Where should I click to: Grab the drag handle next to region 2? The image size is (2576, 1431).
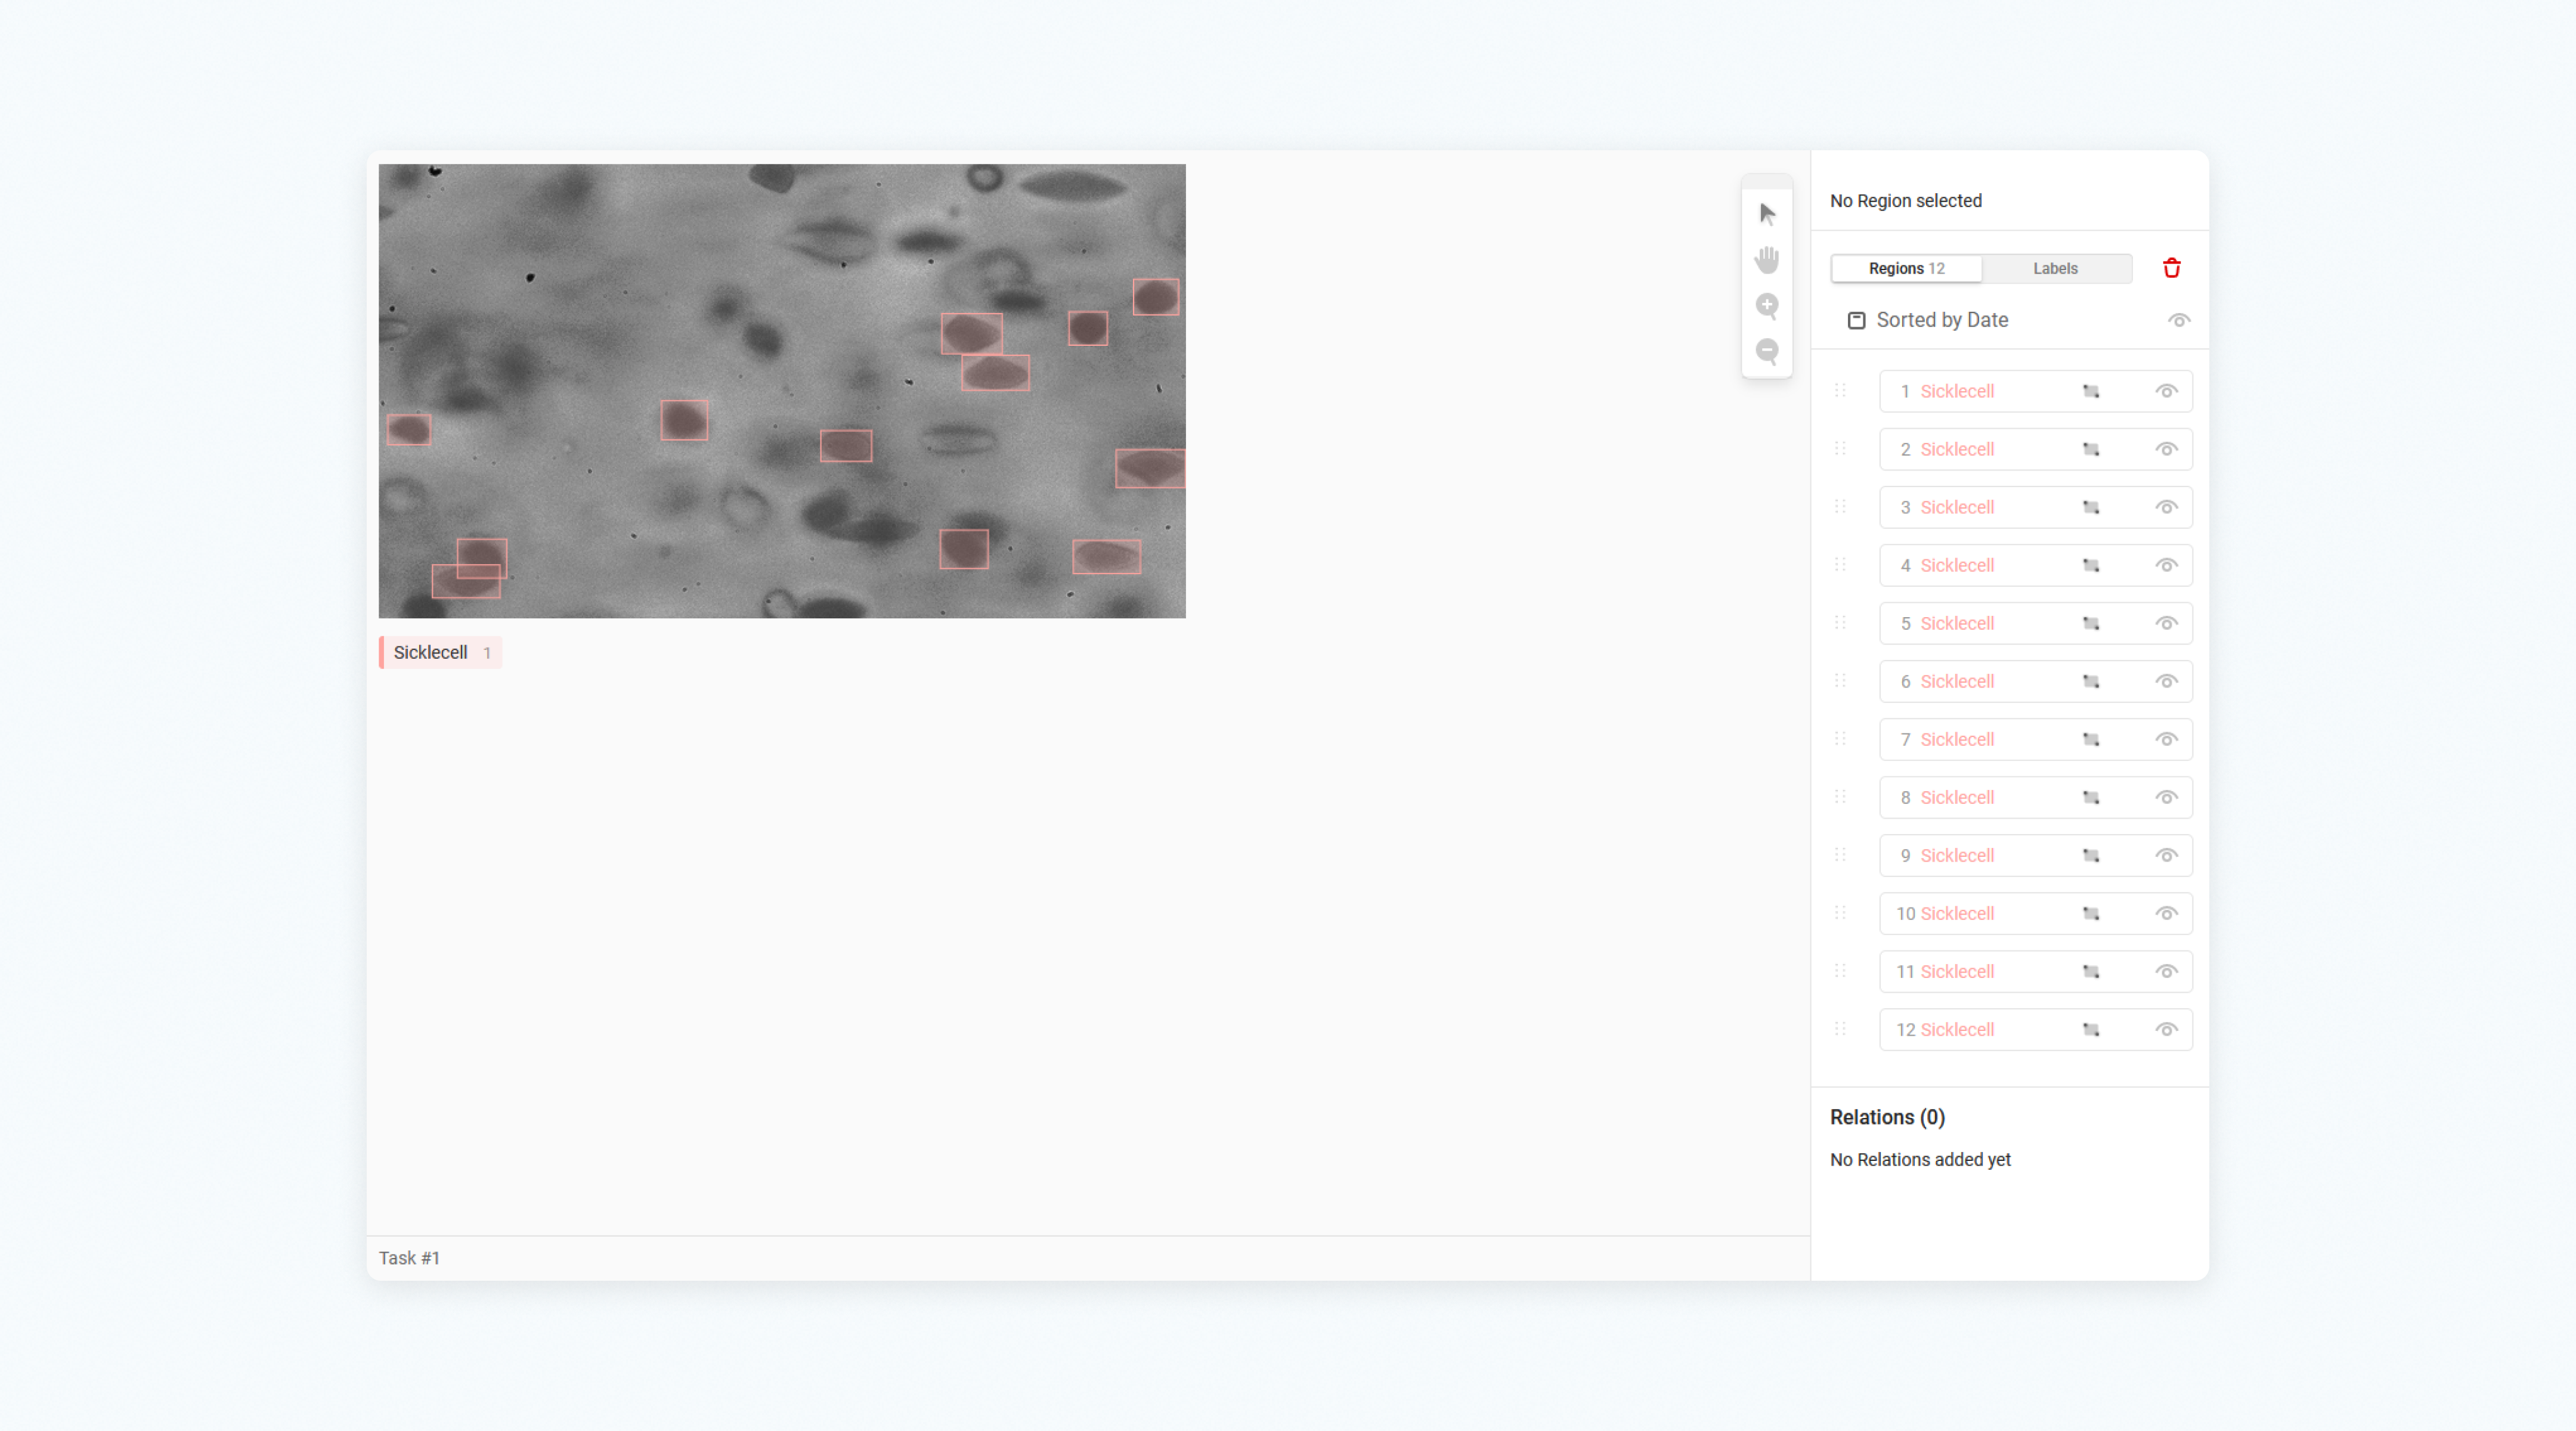click(x=1841, y=449)
